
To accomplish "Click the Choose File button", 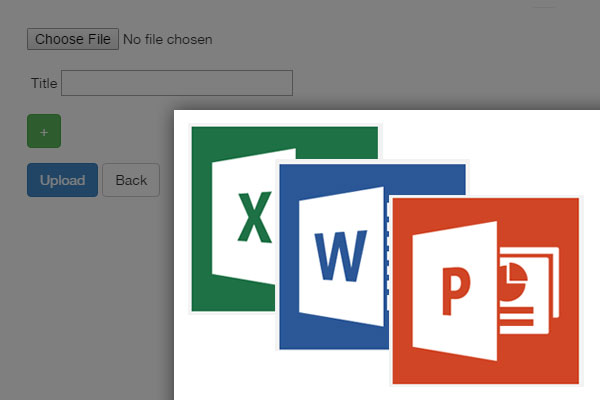I will pos(72,39).
